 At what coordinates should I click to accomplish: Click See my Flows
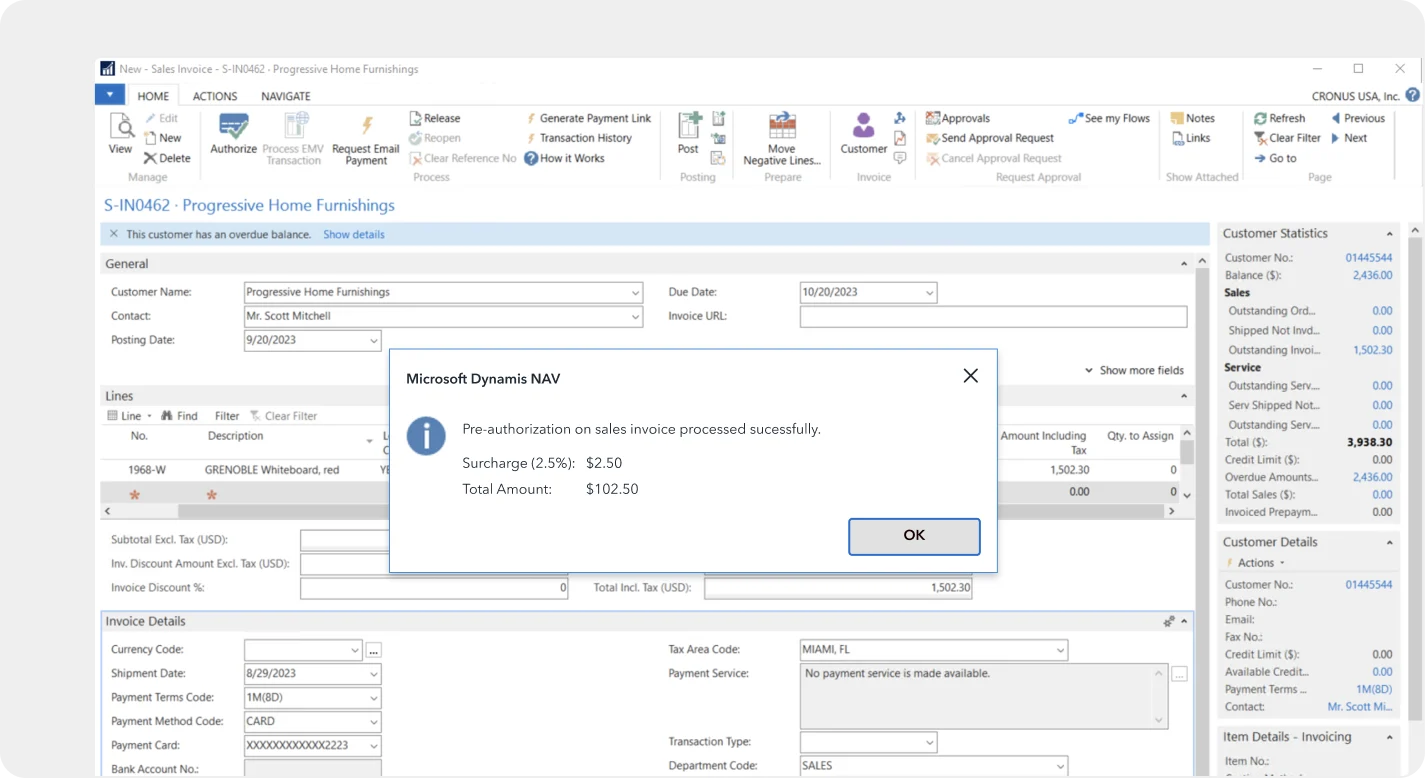point(1109,118)
